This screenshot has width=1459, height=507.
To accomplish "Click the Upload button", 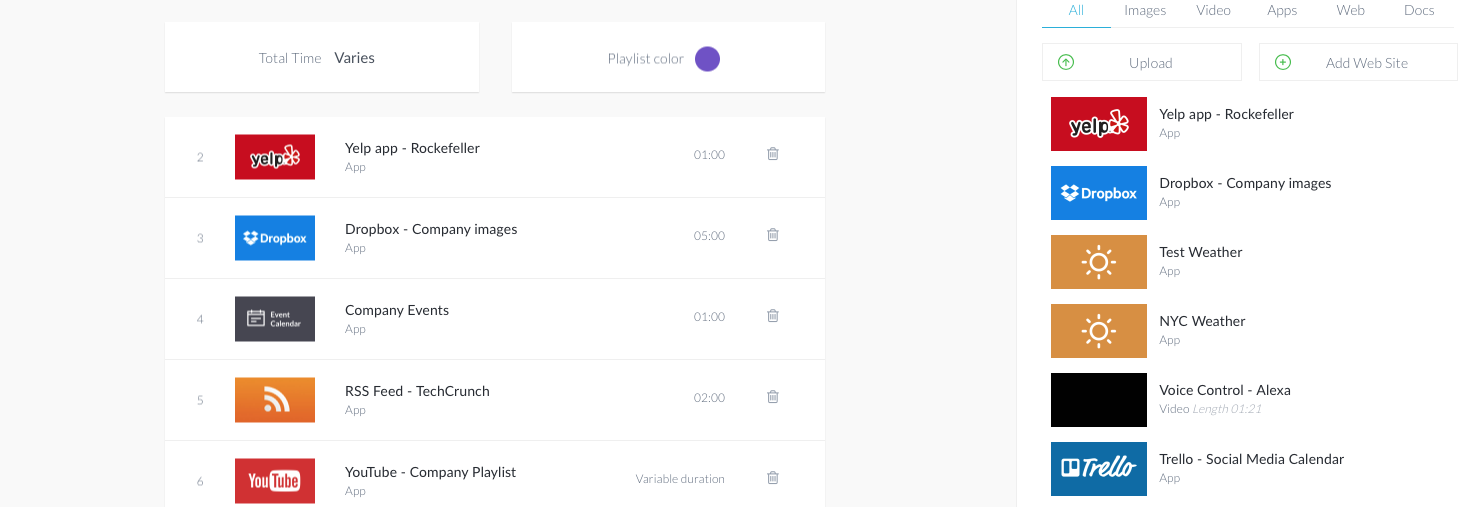I will [x=1142, y=62].
